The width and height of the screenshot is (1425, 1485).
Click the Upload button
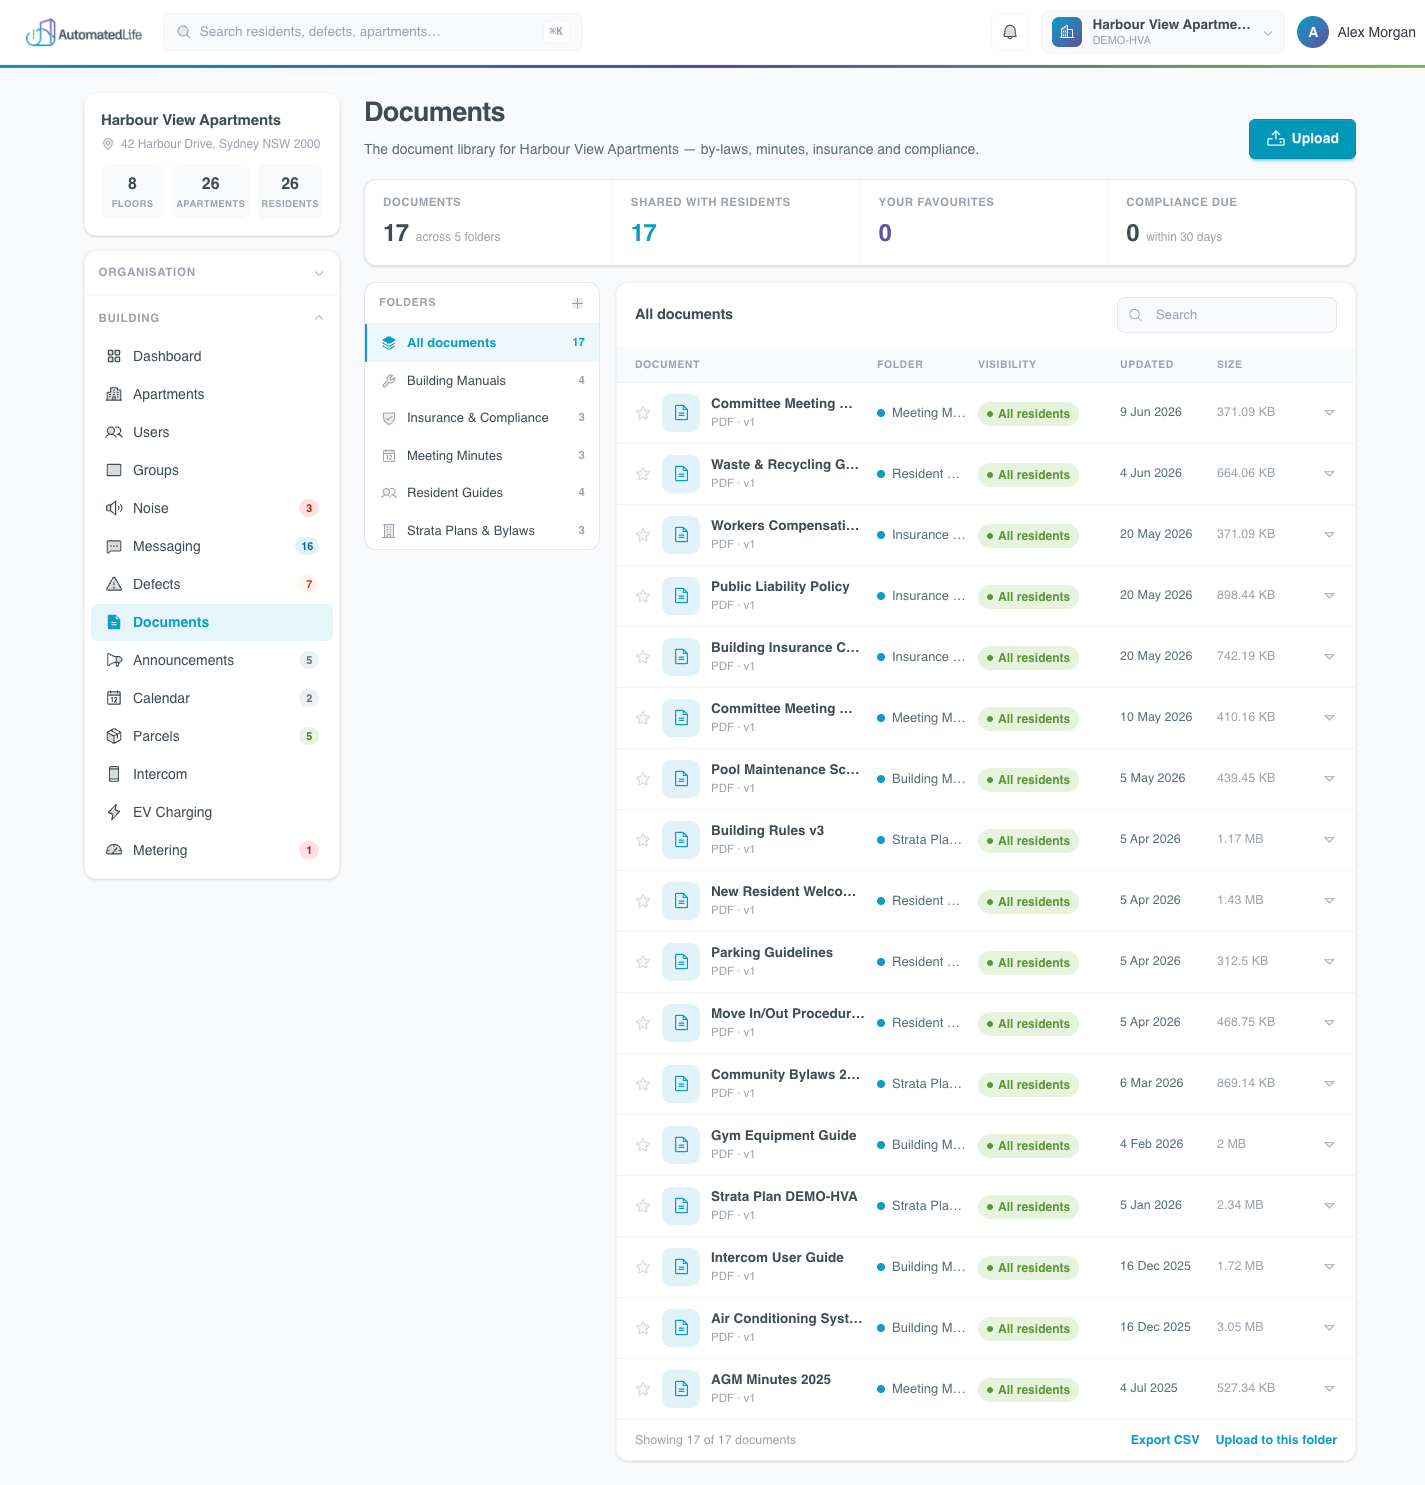tap(1302, 139)
